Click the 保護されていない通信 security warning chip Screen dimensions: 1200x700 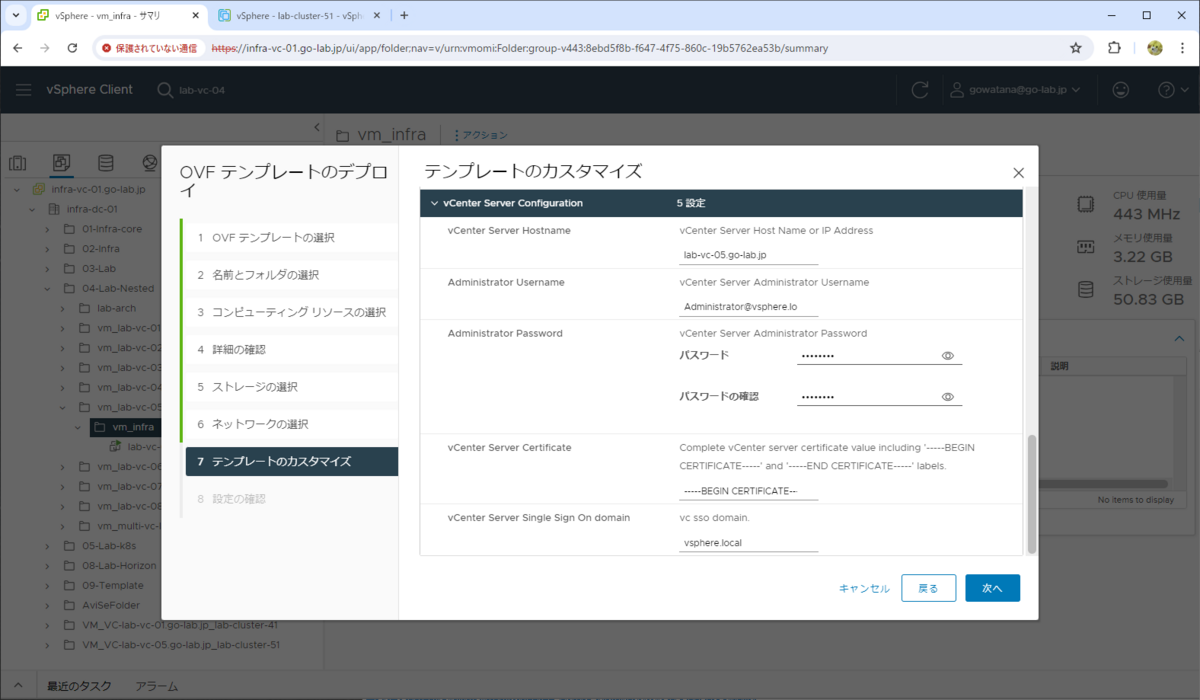[150, 48]
